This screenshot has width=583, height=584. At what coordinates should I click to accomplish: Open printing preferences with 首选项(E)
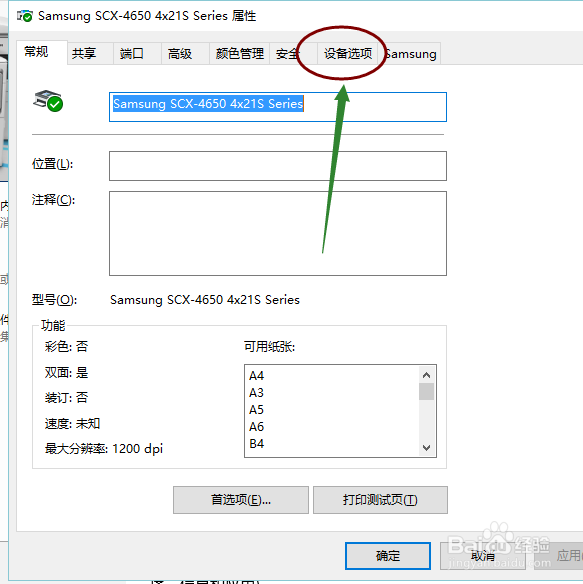(x=241, y=500)
